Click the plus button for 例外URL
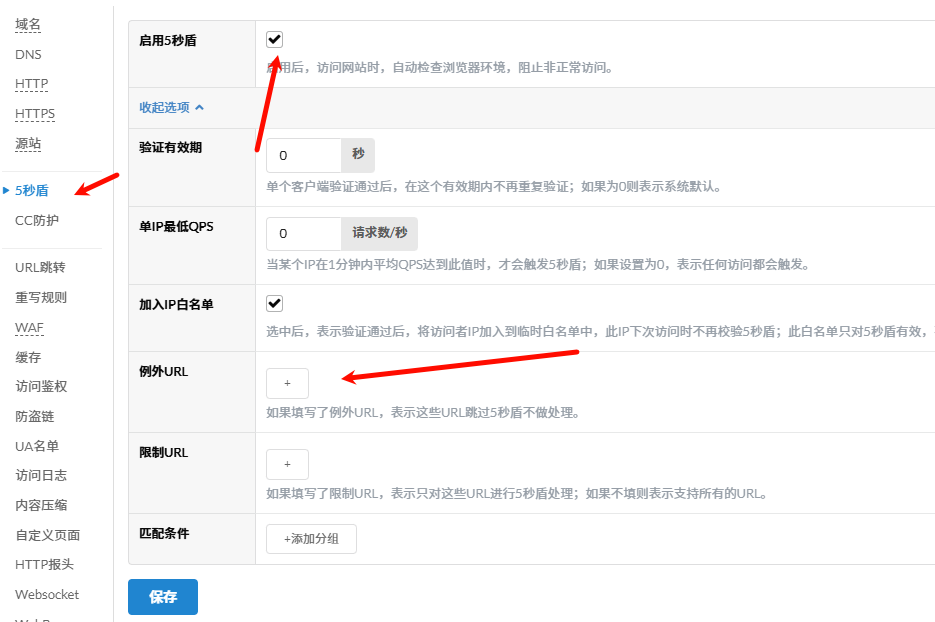 [x=287, y=383]
